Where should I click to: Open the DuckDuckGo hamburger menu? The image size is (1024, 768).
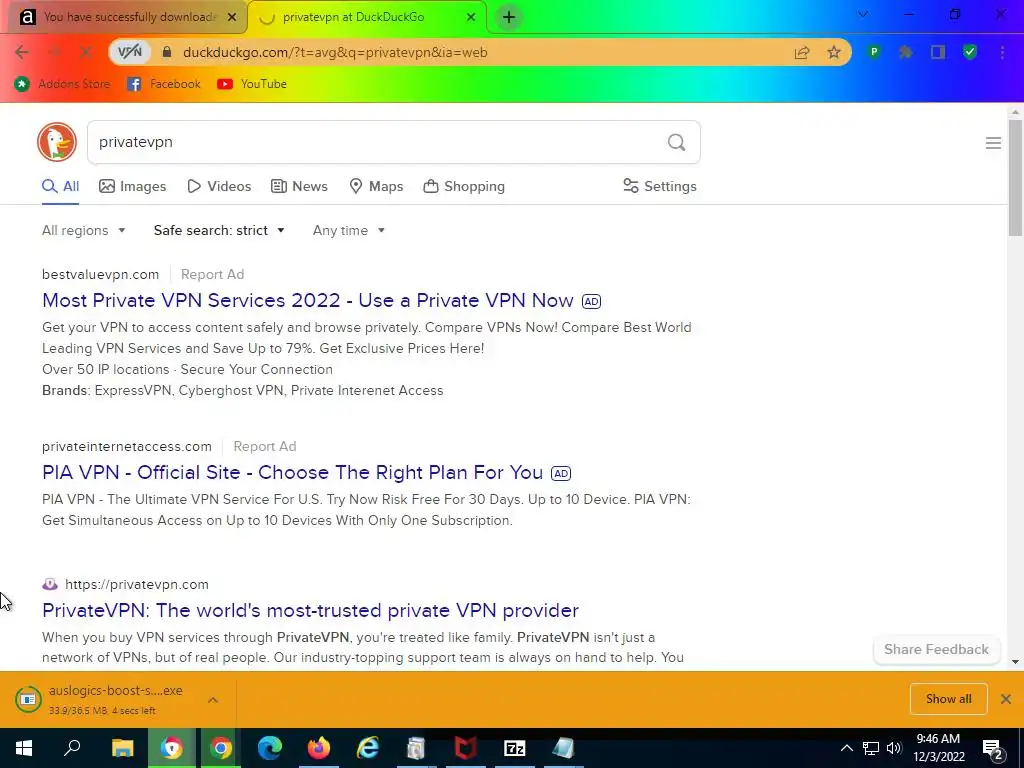pyautogui.click(x=993, y=143)
